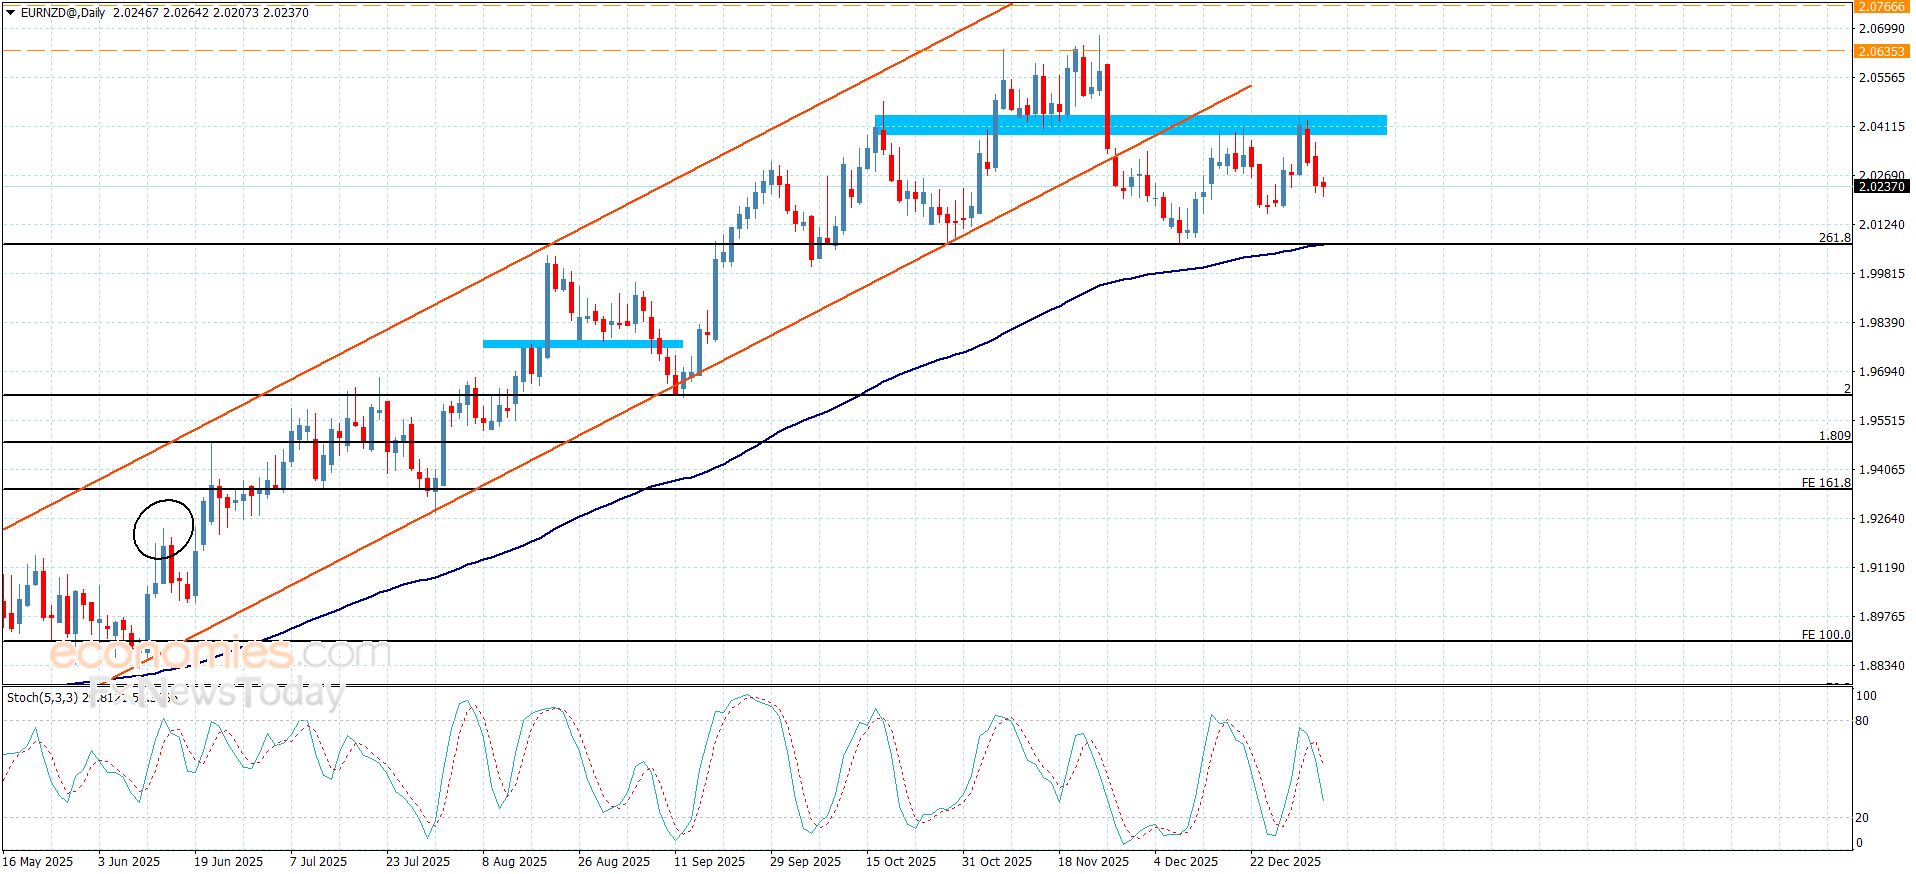Click the stochastic 100 level value

click(x=1866, y=696)
